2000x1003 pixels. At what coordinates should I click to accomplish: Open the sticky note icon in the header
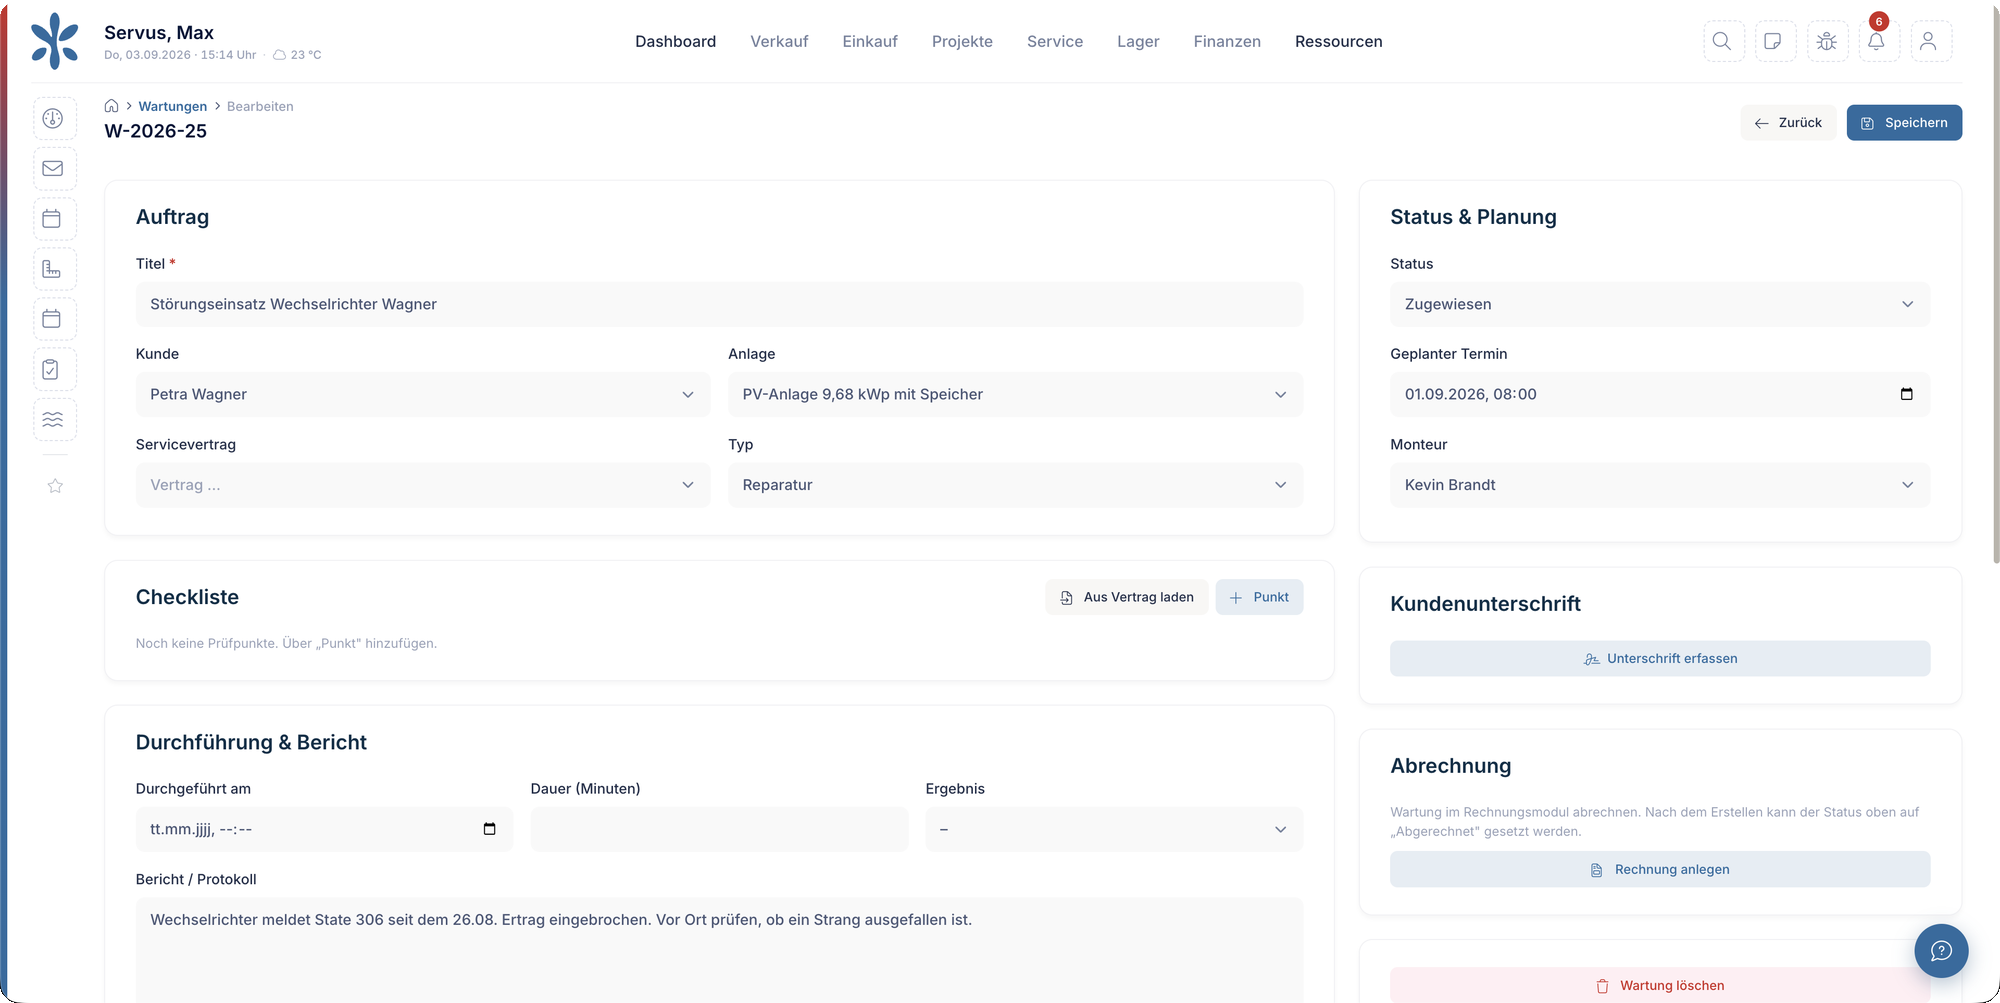click(1774, 41)
